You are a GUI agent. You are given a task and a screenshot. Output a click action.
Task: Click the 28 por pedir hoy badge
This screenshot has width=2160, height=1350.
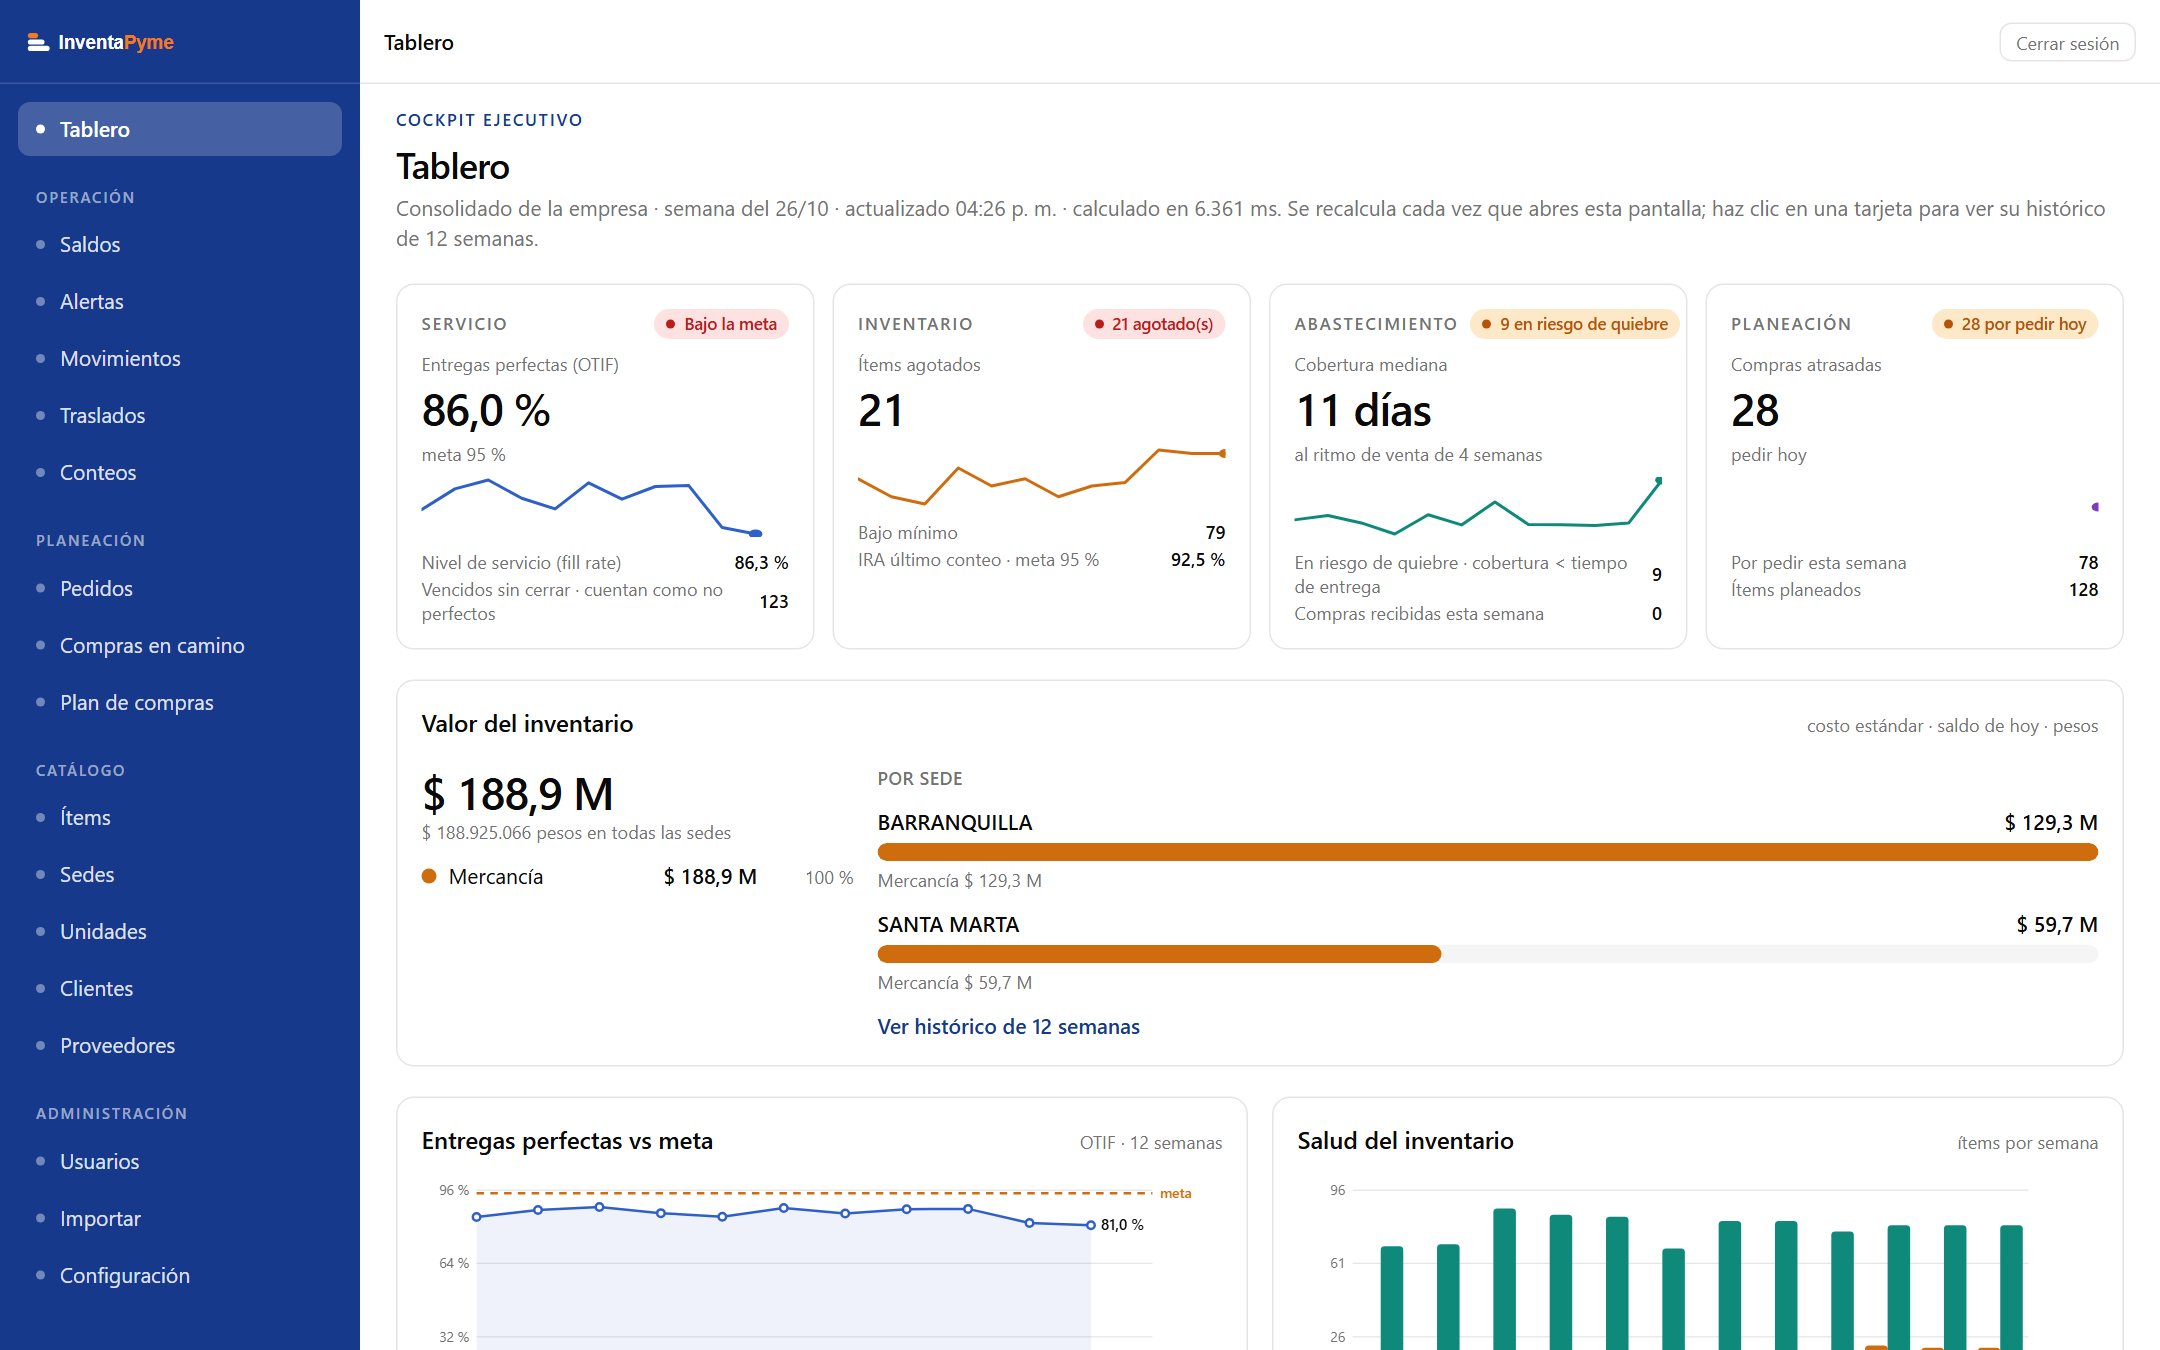click(2015, 324)
